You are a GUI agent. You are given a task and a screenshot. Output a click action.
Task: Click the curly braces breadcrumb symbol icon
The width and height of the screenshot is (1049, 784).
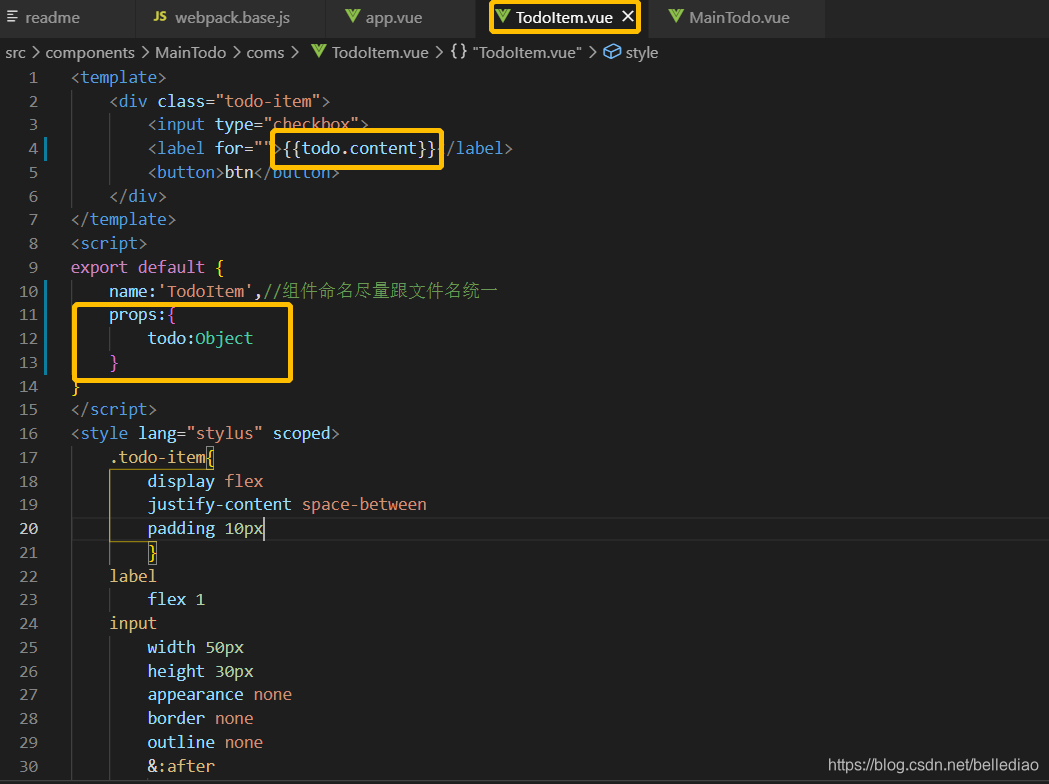(x=458, y=52)
